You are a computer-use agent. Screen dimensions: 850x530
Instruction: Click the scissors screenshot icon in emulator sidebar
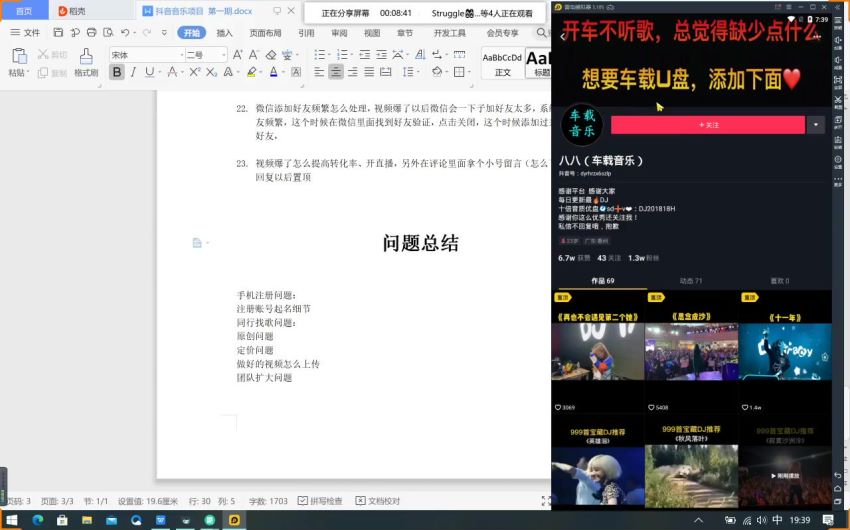838,101
